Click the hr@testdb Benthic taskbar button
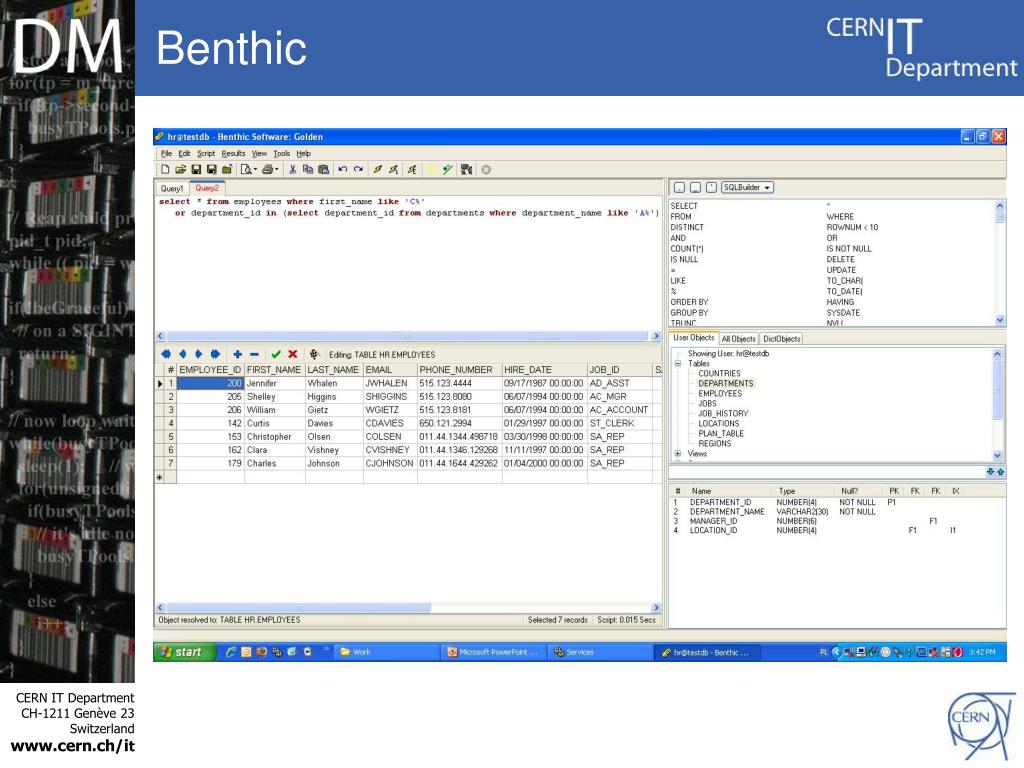This screenshot has width=1024, height=768. [705, 652]
